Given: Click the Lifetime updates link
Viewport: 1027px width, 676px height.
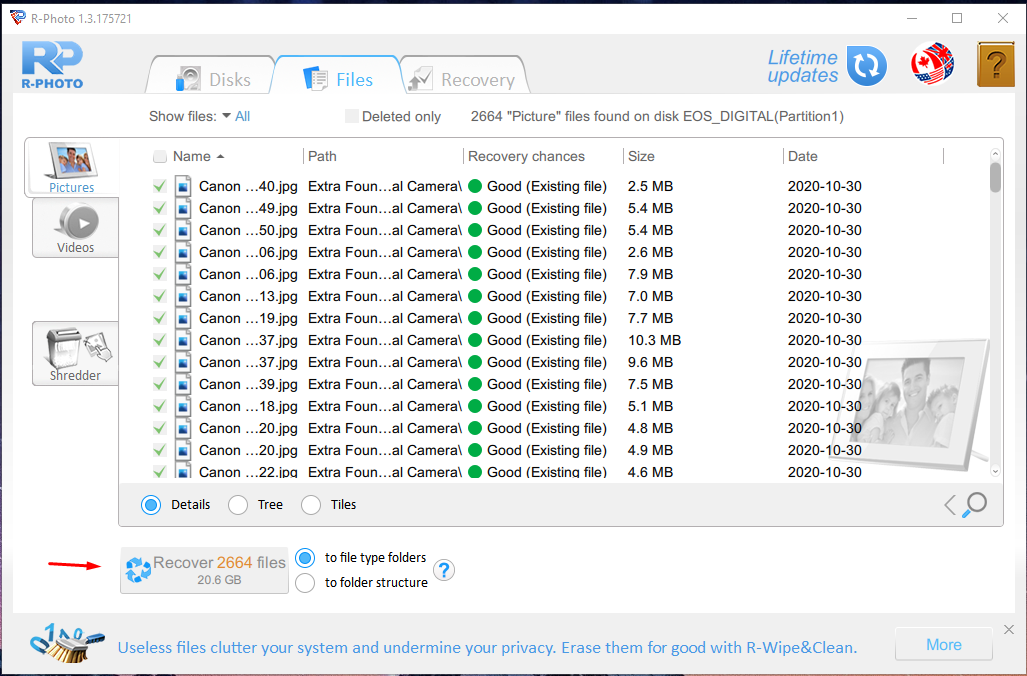Looking at the screenshot, I should coord(803,67).
